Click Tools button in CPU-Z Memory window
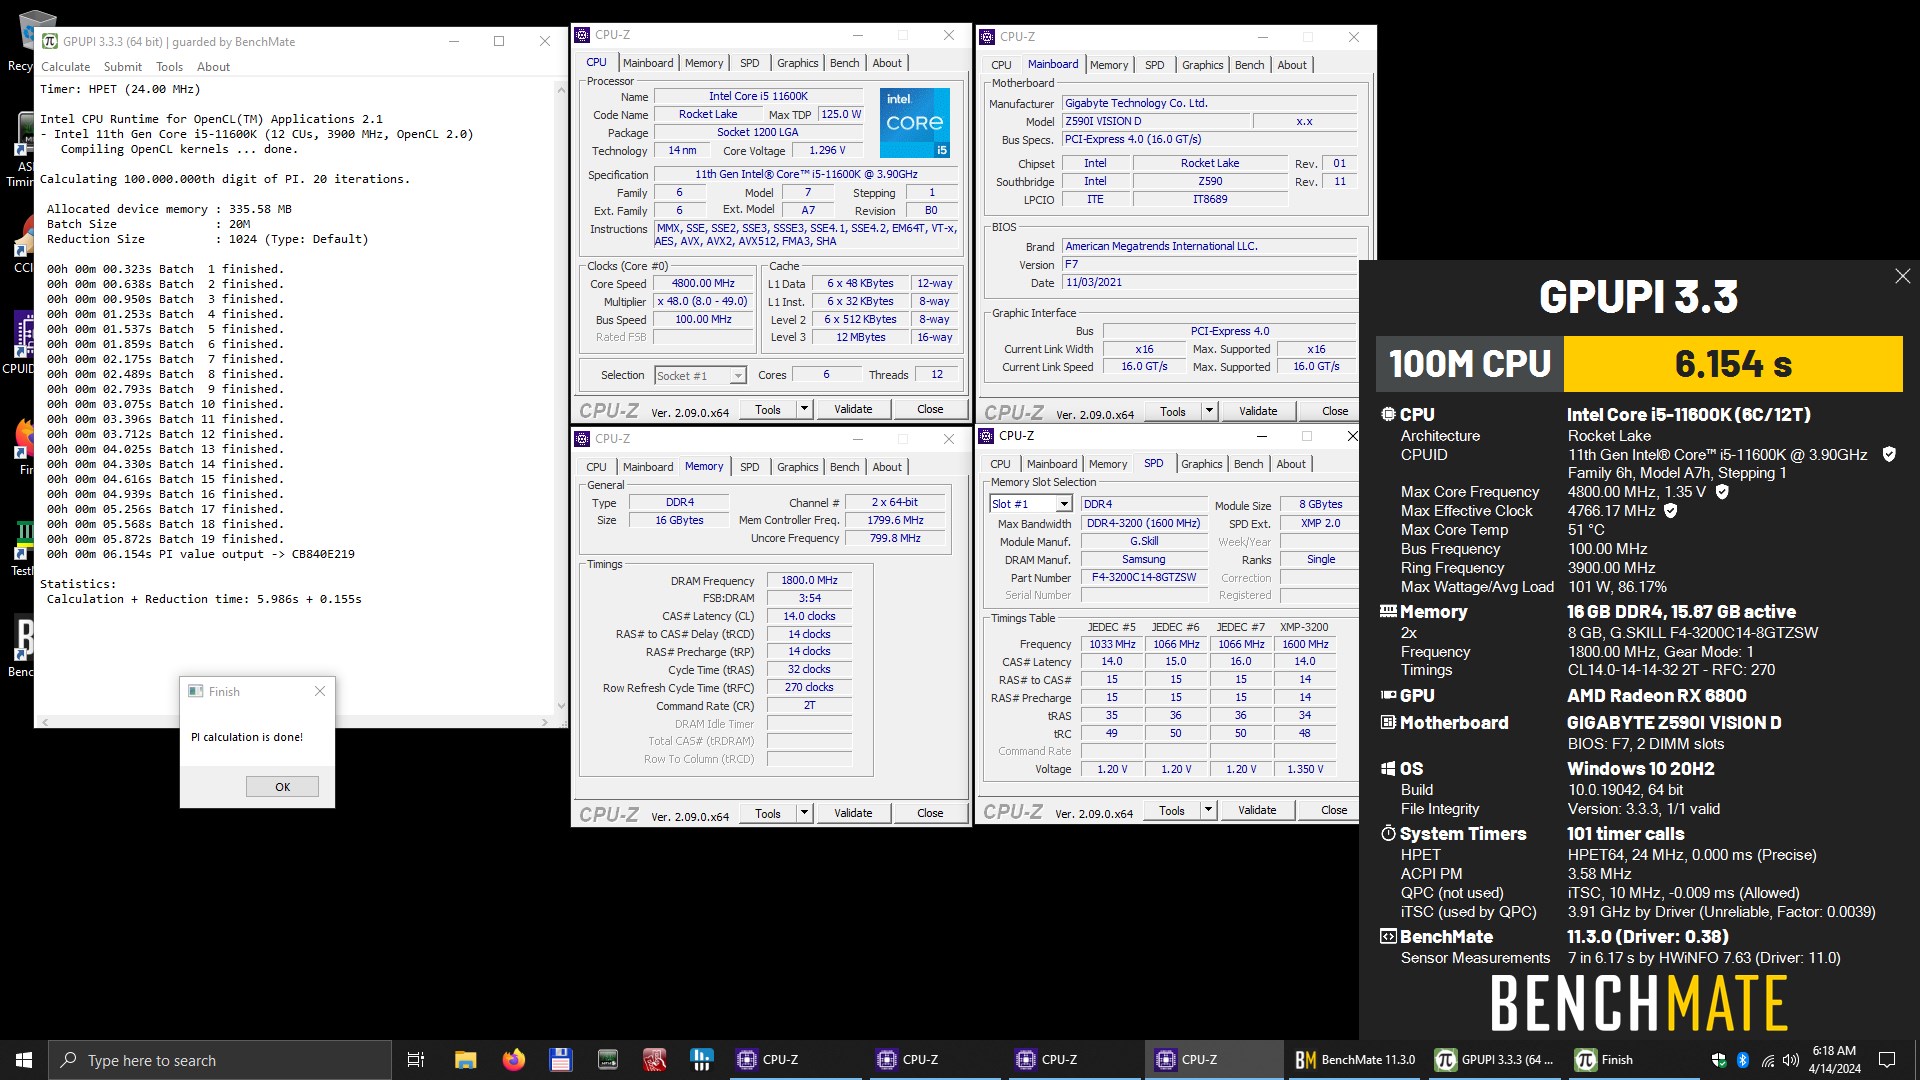 768,813
